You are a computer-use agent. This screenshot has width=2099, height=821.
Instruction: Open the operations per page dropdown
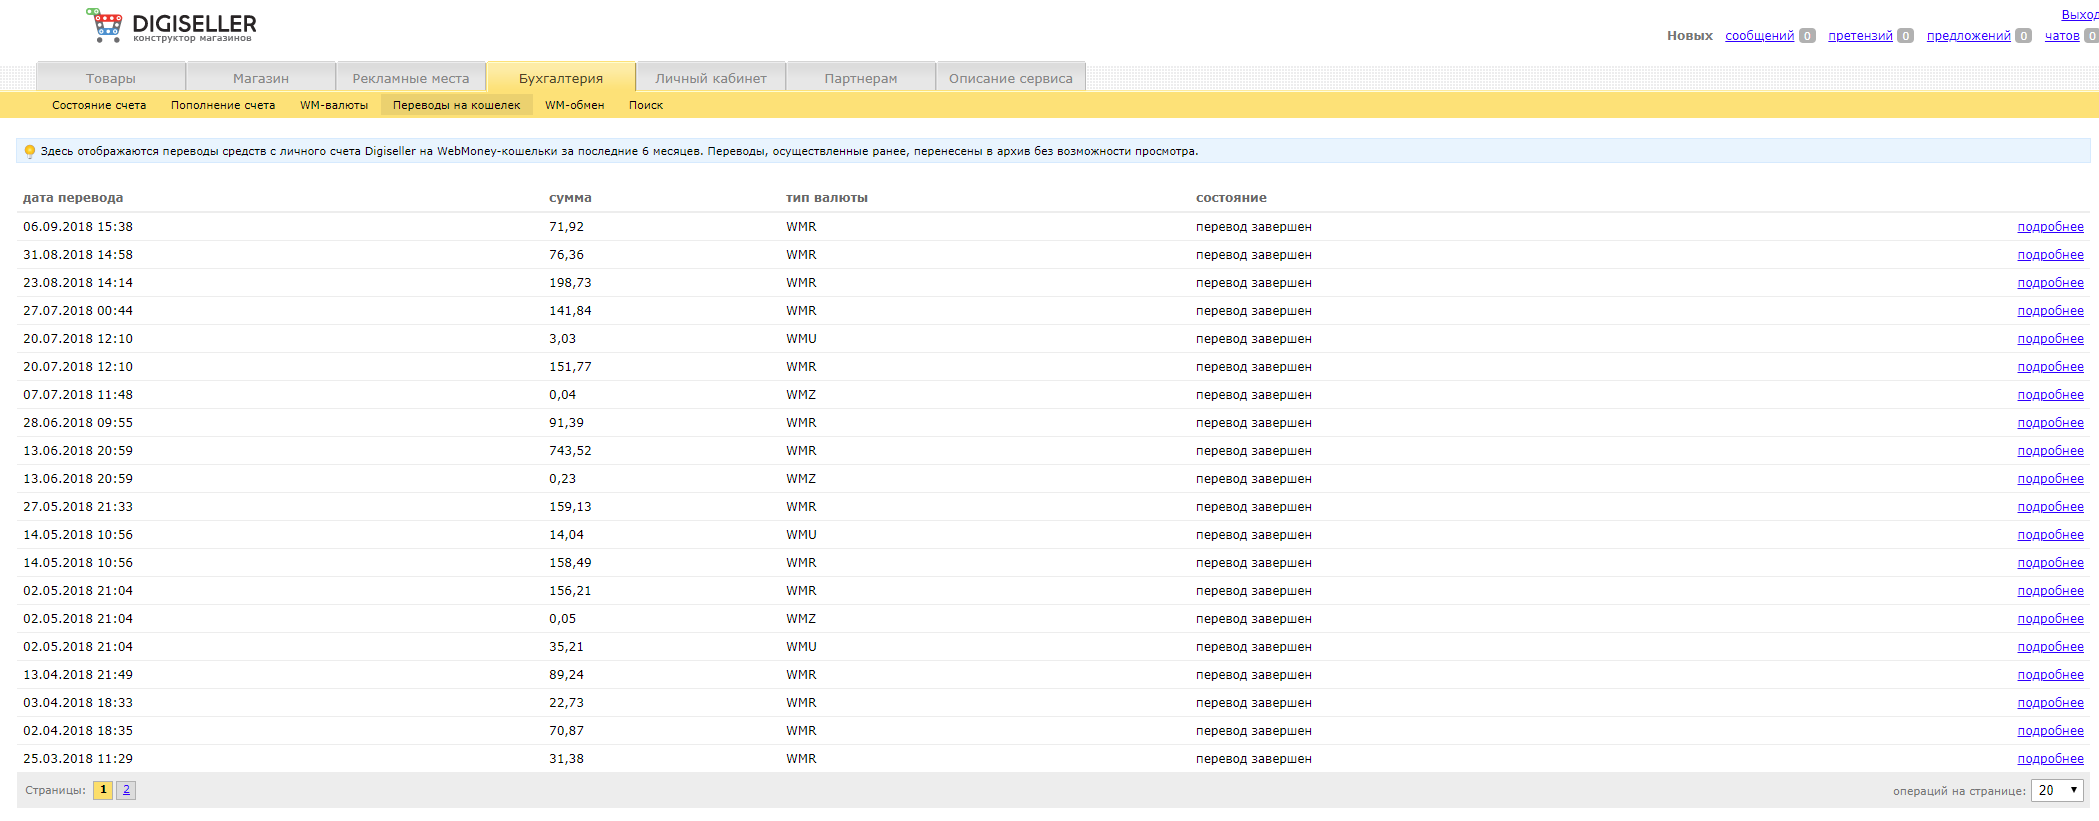(2056, 790)
